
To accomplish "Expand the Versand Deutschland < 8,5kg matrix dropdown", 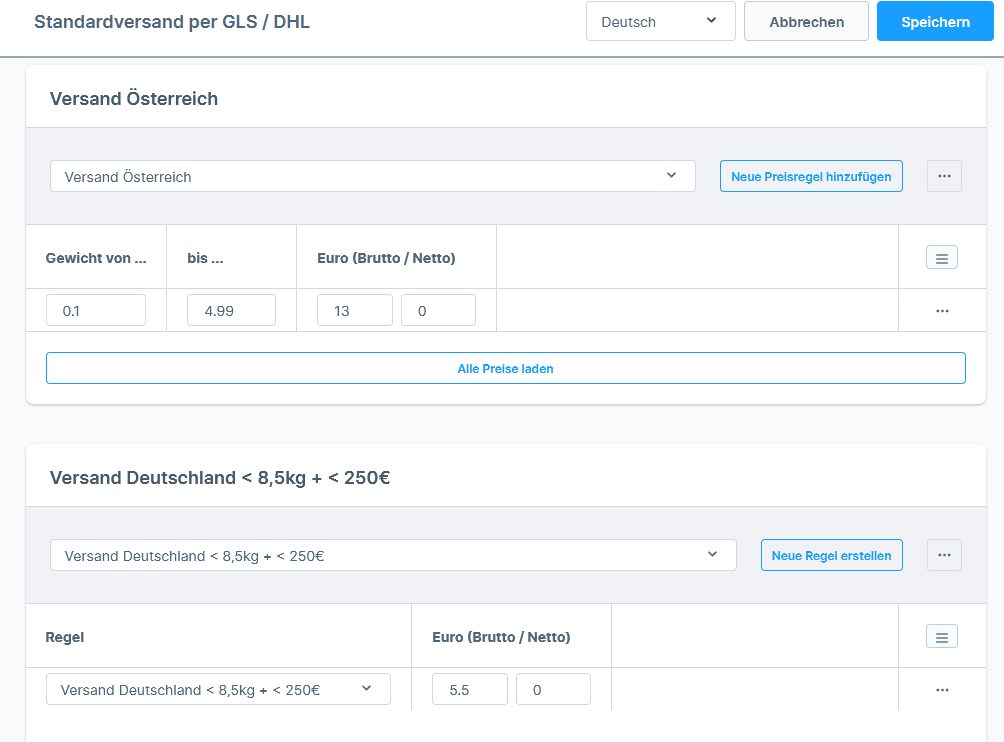I will pyautogui.click(x=393, y=555).
